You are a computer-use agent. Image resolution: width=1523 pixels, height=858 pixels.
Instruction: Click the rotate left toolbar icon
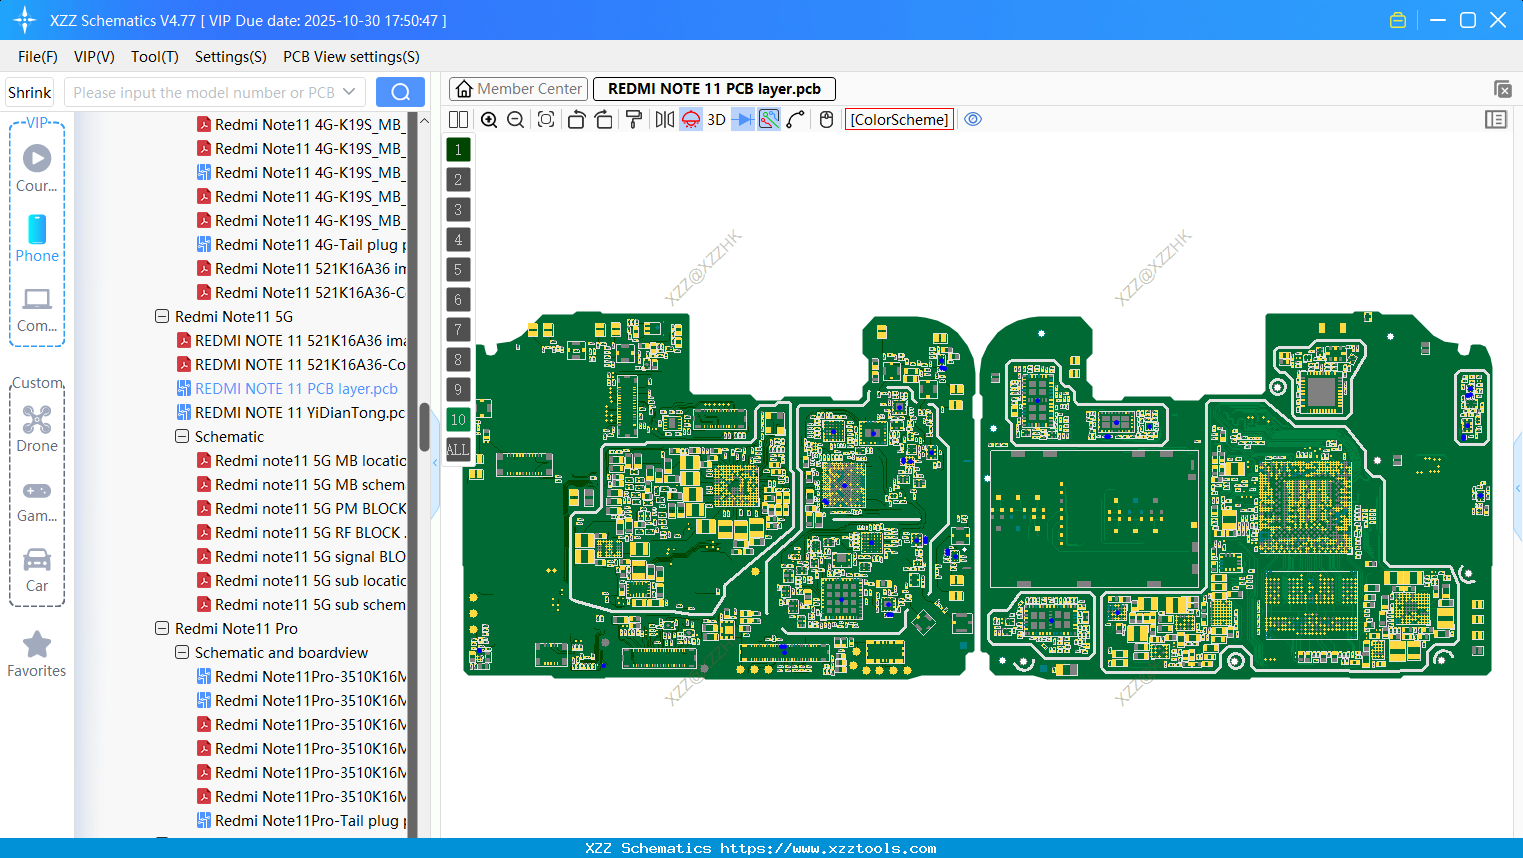pos(576,119)
